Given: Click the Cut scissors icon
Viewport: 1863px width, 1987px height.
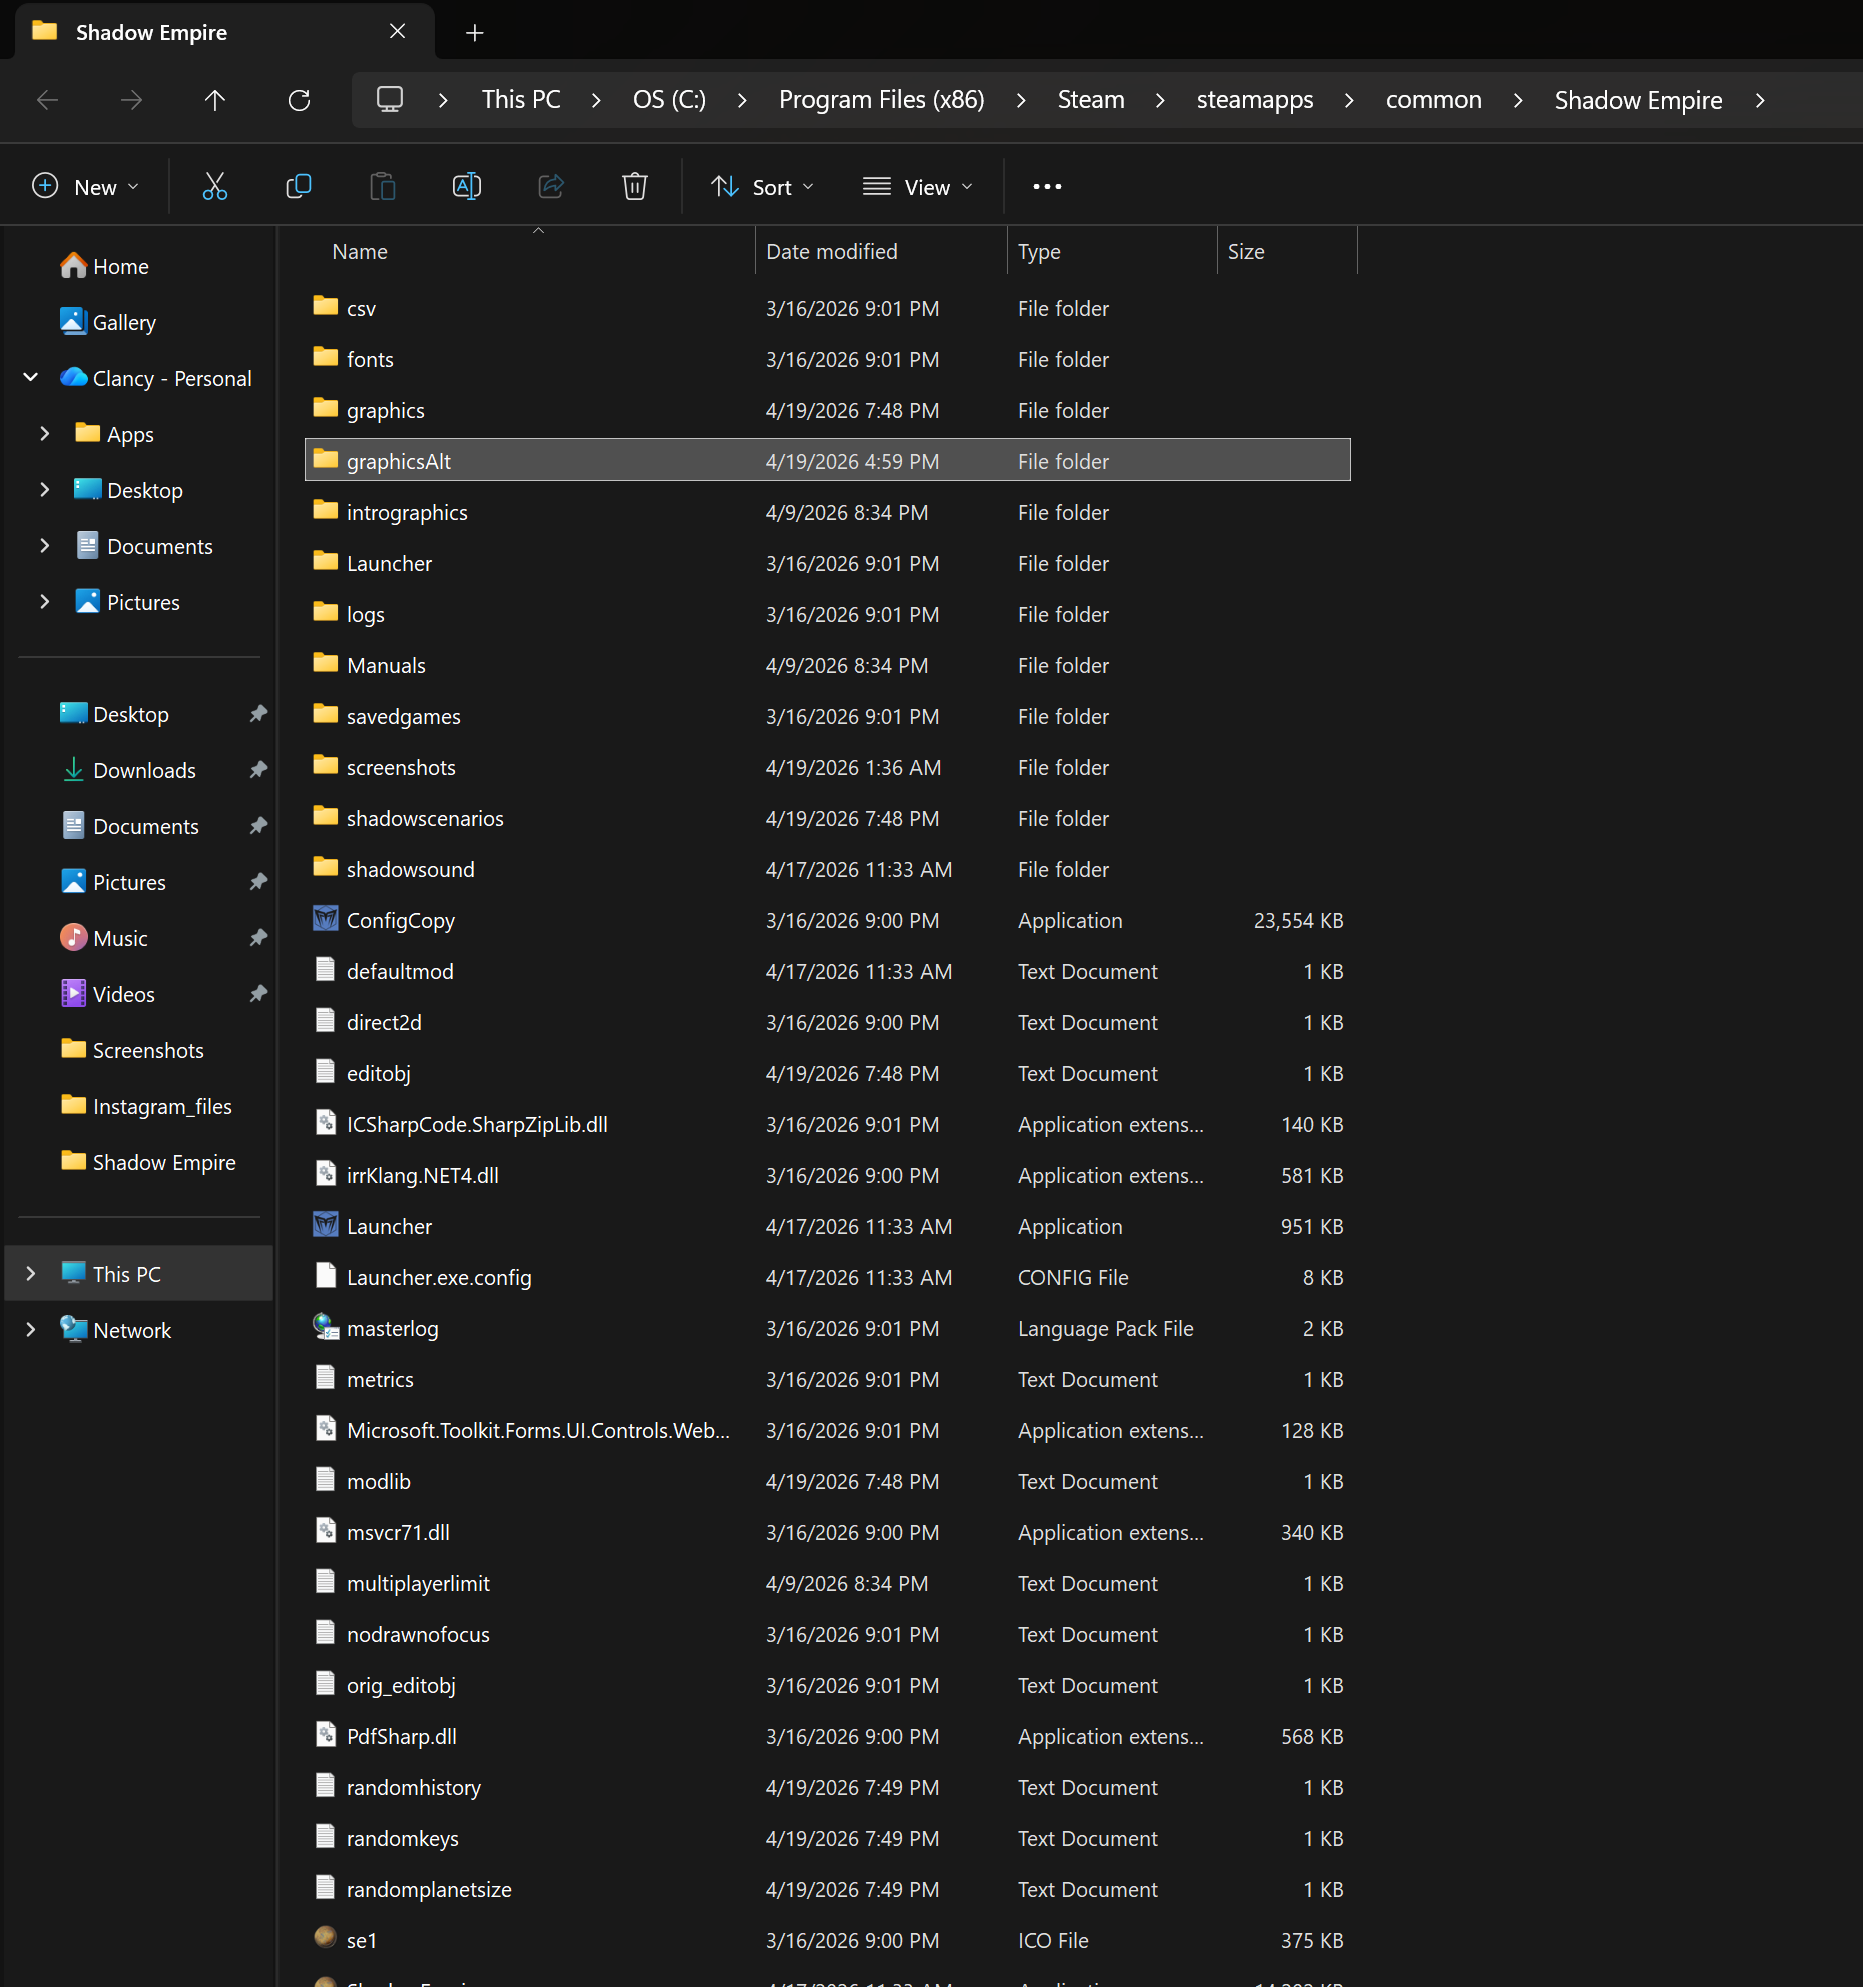Looking at the screenshot, I should point(215,187).
